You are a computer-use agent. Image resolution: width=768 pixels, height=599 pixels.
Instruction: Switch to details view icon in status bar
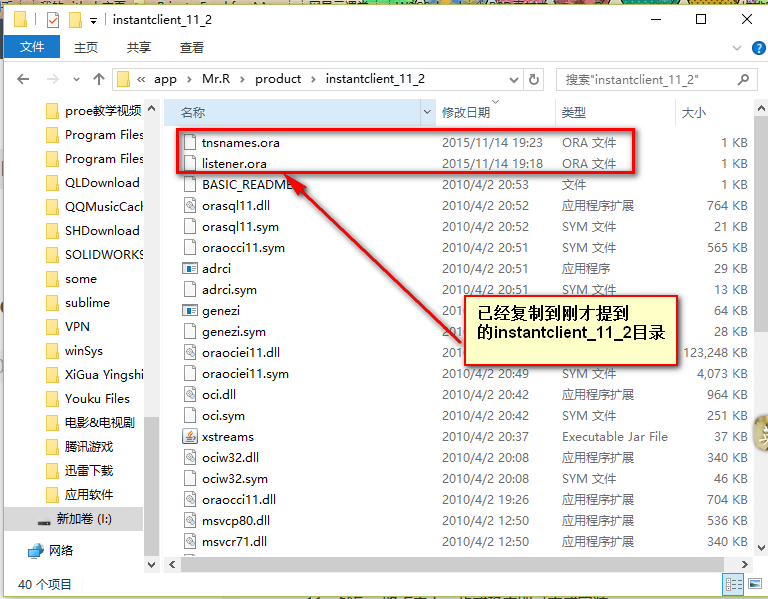pyautogui.click(x=733, y=584)
